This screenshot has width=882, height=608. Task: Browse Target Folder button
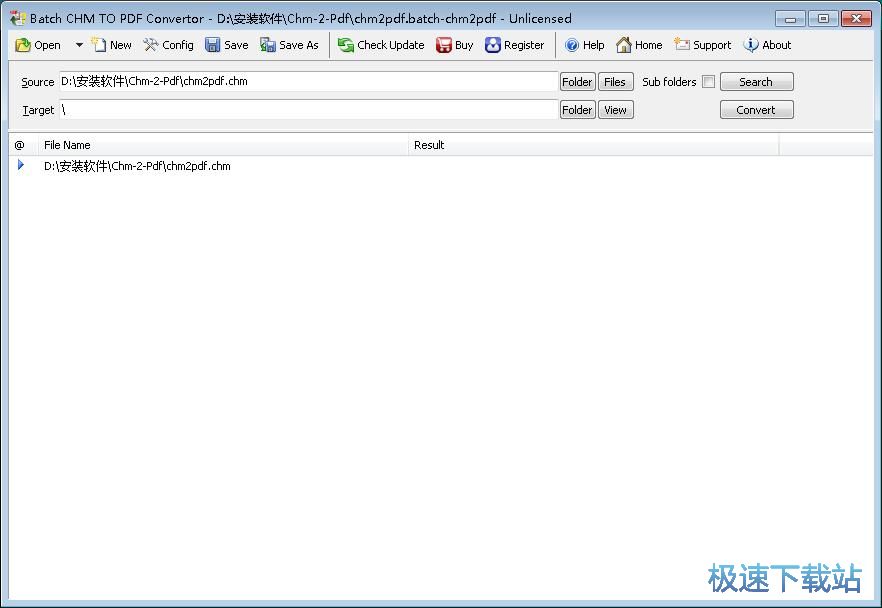click(578, 110)
